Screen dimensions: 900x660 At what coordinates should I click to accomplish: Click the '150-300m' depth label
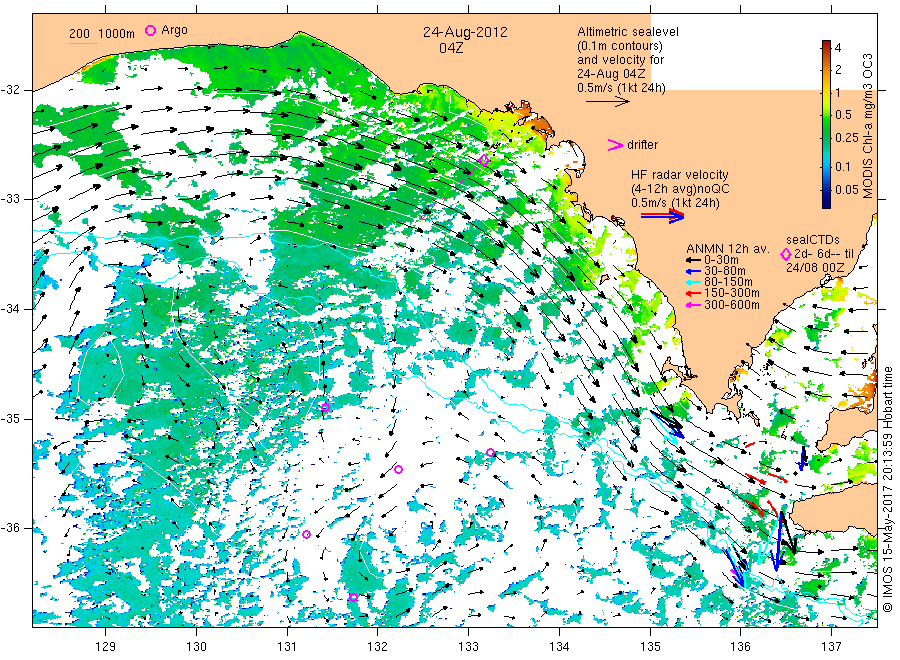tap(732, 293)
